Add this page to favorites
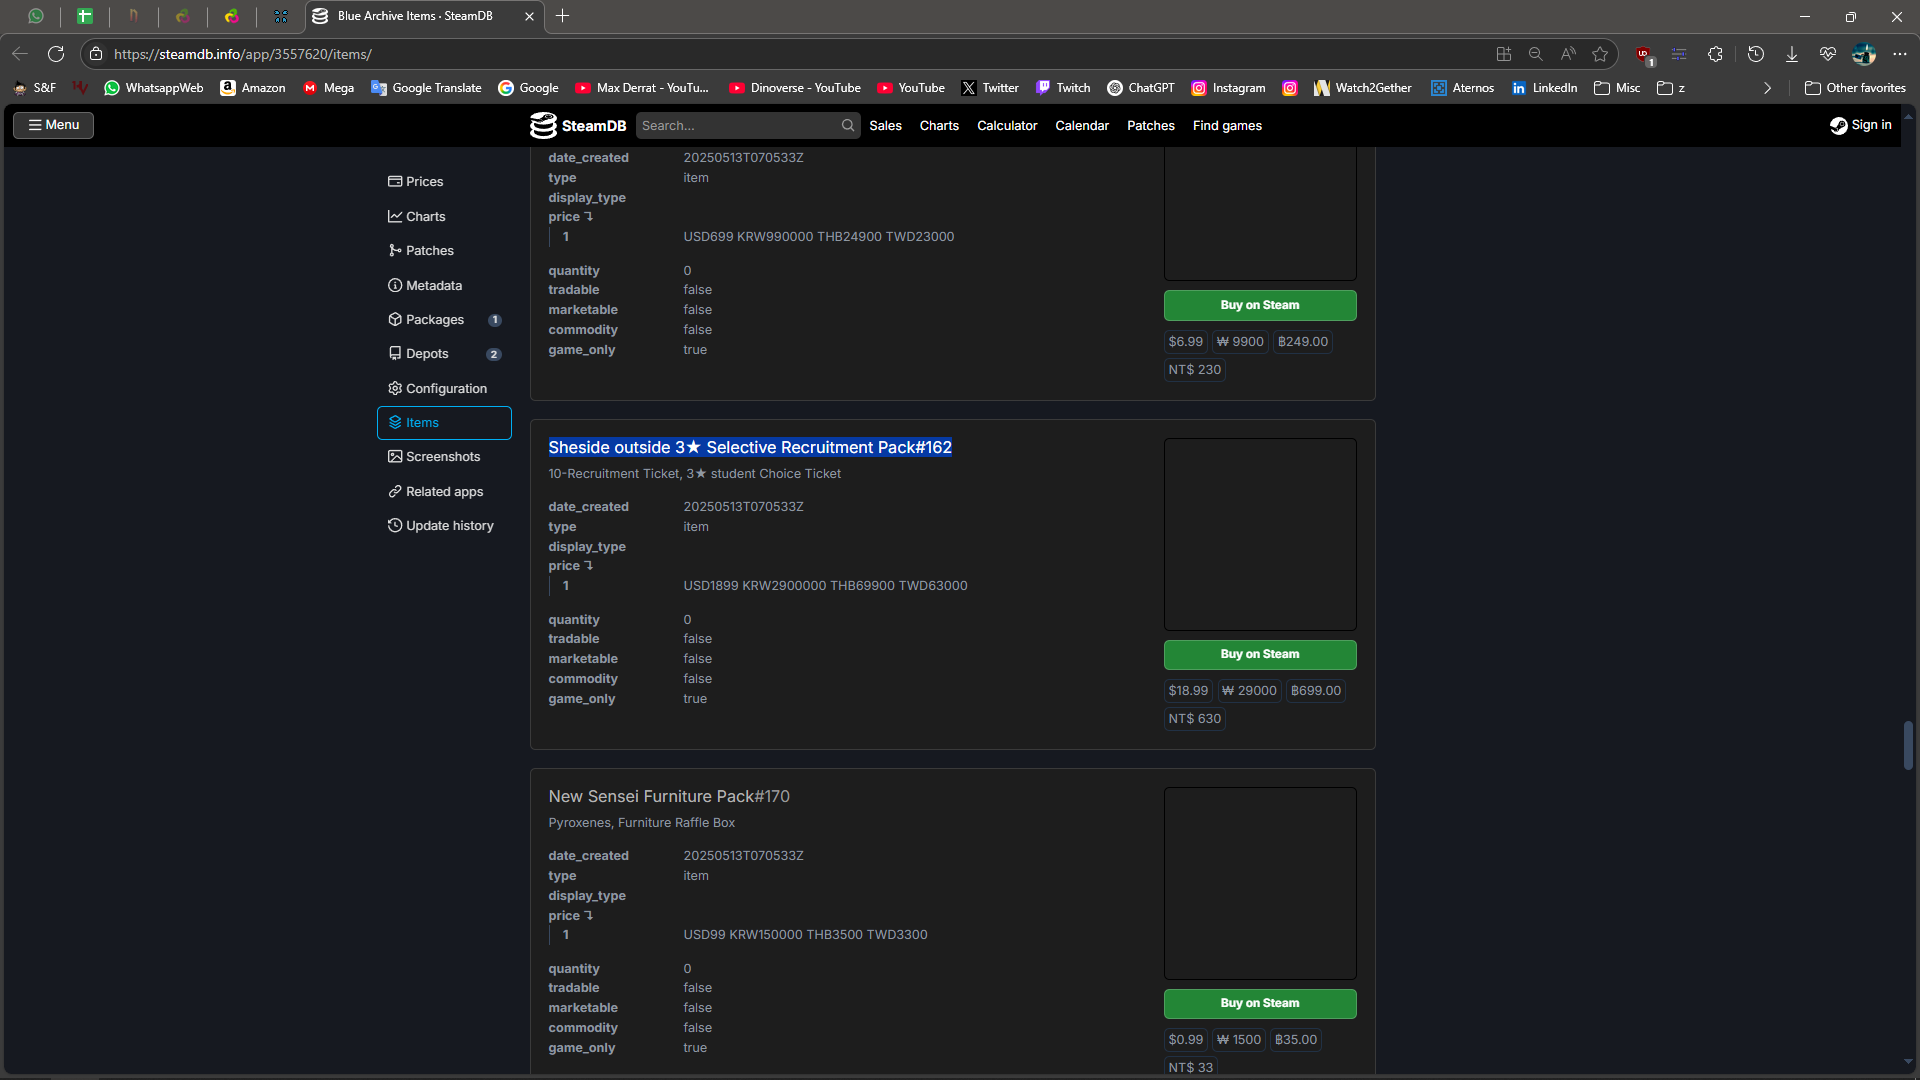1920x1080 pixels. (x=1600, y=54)
